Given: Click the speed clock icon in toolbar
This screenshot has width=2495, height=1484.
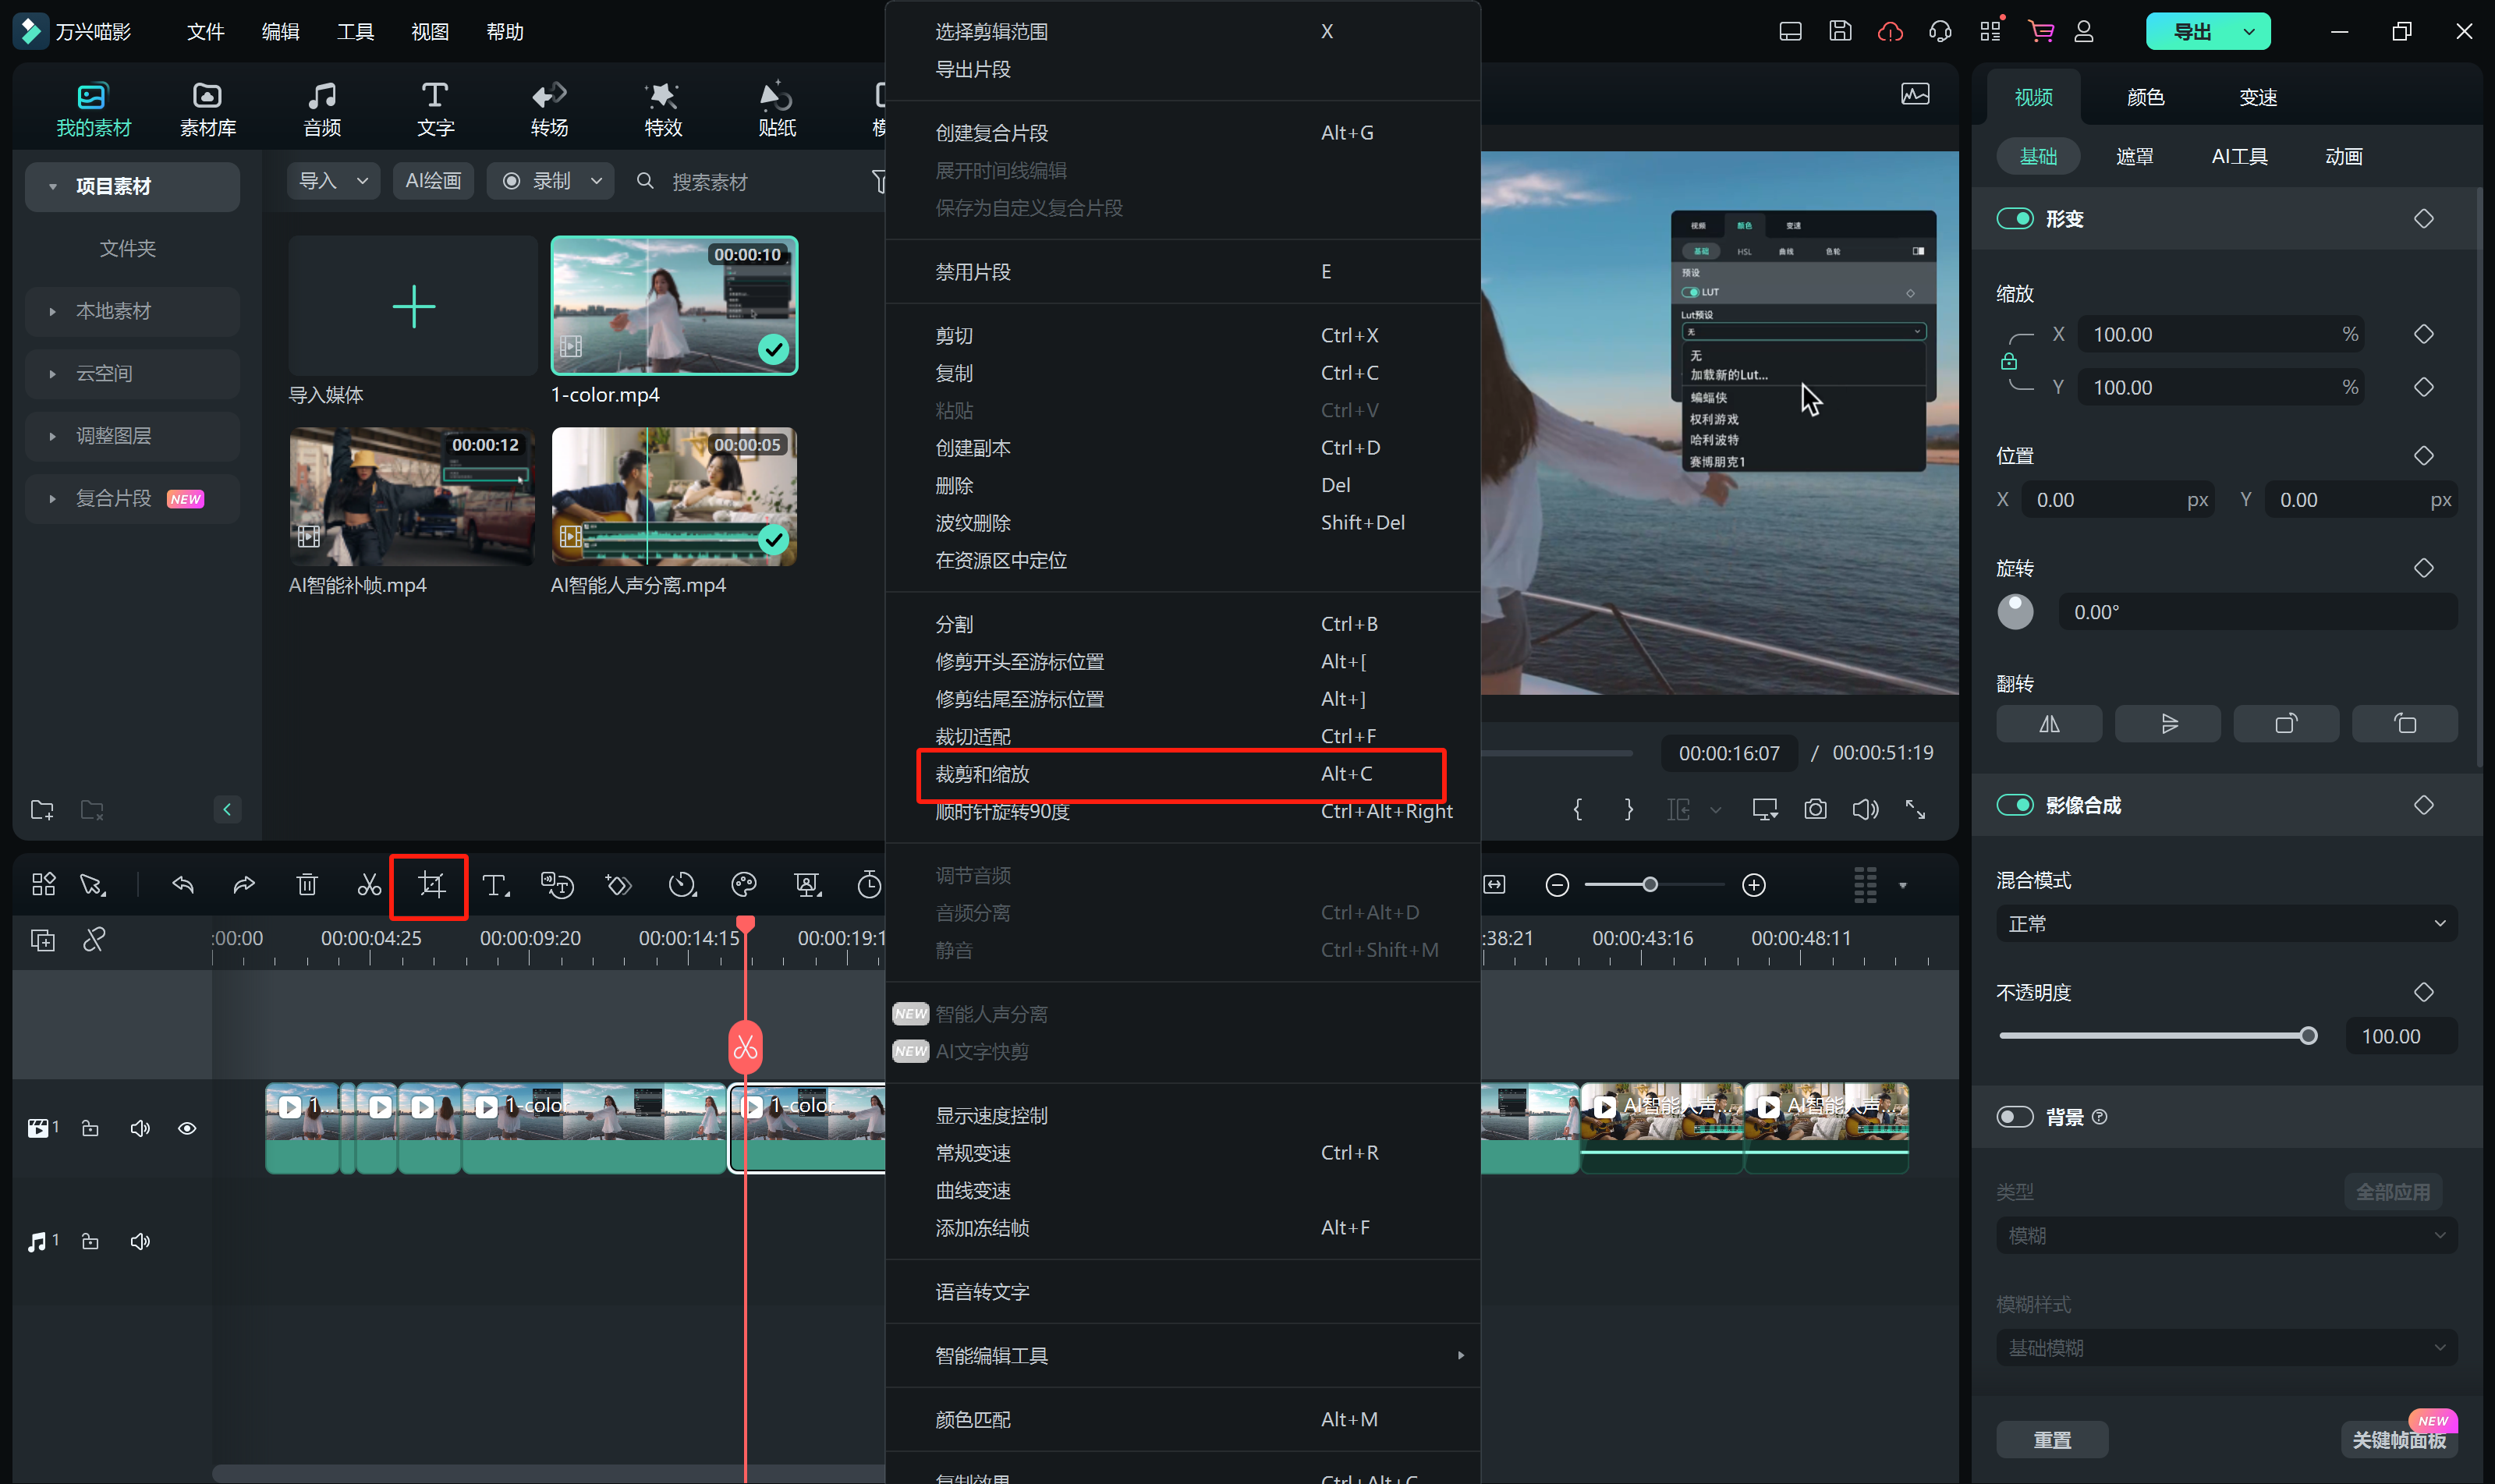Looking at the screenshot, I should coord(682,885).
